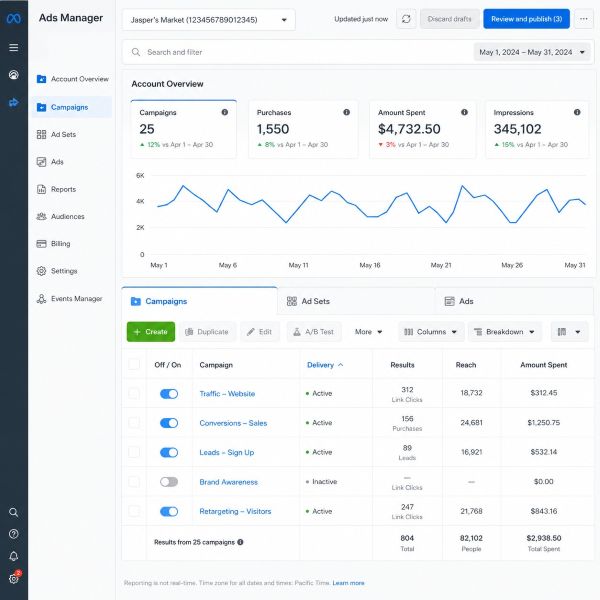Open search via magnifier in dark sidebar
The height and width of the screenshot is (600, 600).
tap(14, 512)
